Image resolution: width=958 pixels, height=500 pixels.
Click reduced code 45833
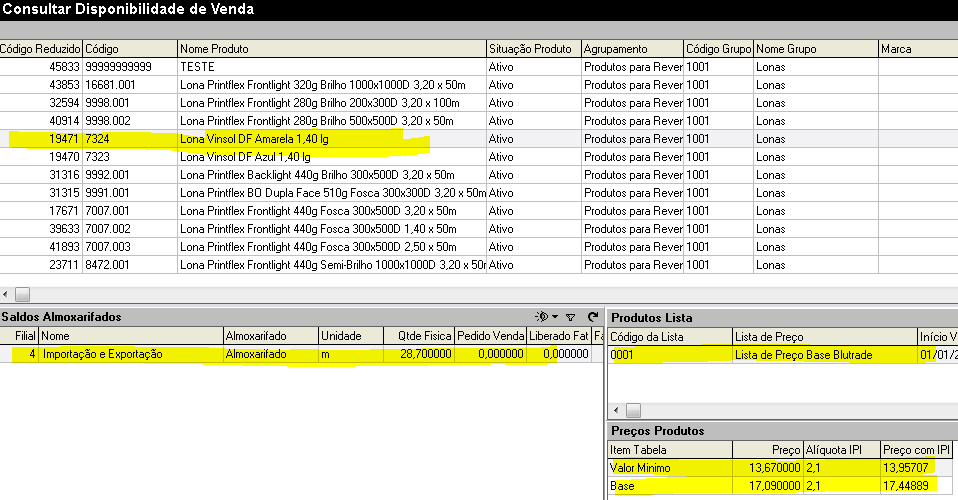click(64, 67)
